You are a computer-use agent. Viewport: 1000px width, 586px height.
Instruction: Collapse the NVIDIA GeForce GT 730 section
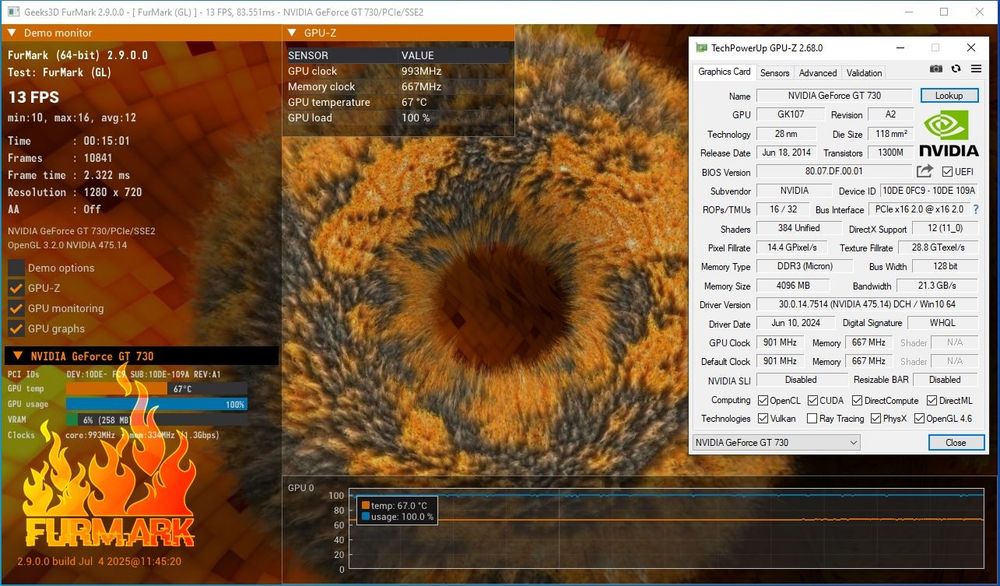[x=18, y=356]
